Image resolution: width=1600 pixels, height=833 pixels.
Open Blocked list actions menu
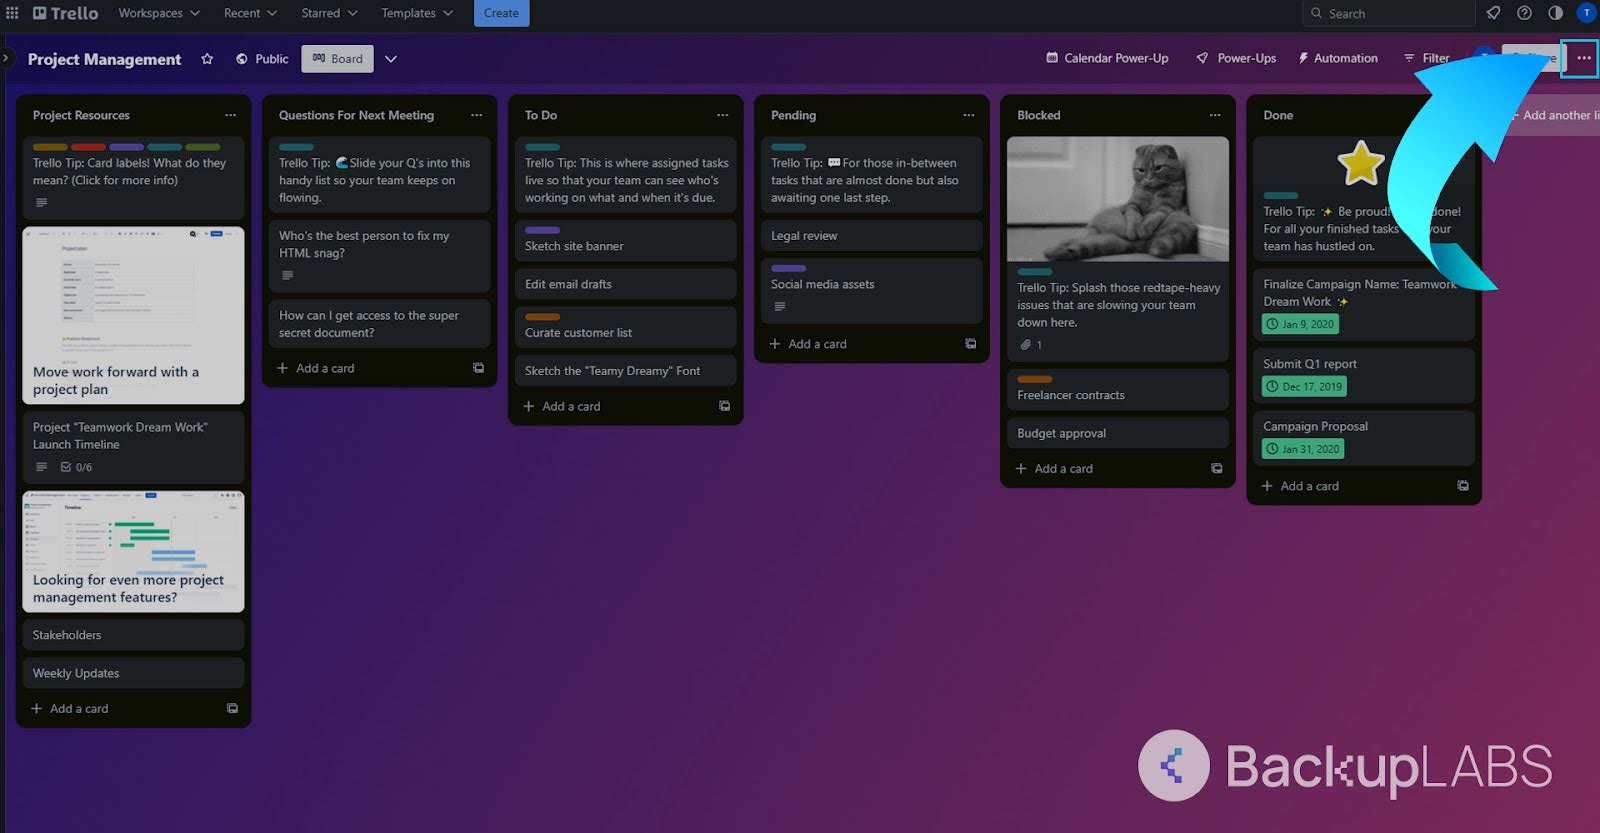tap(1214, 115)
